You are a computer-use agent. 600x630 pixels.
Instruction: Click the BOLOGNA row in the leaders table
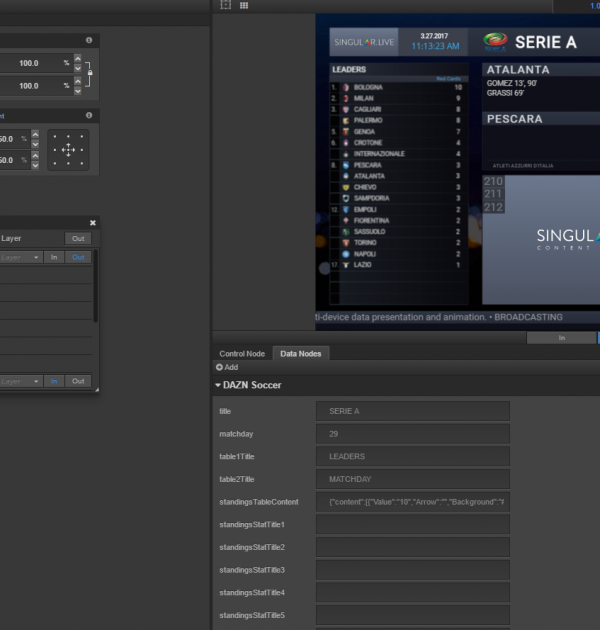(x=399, y=87)
